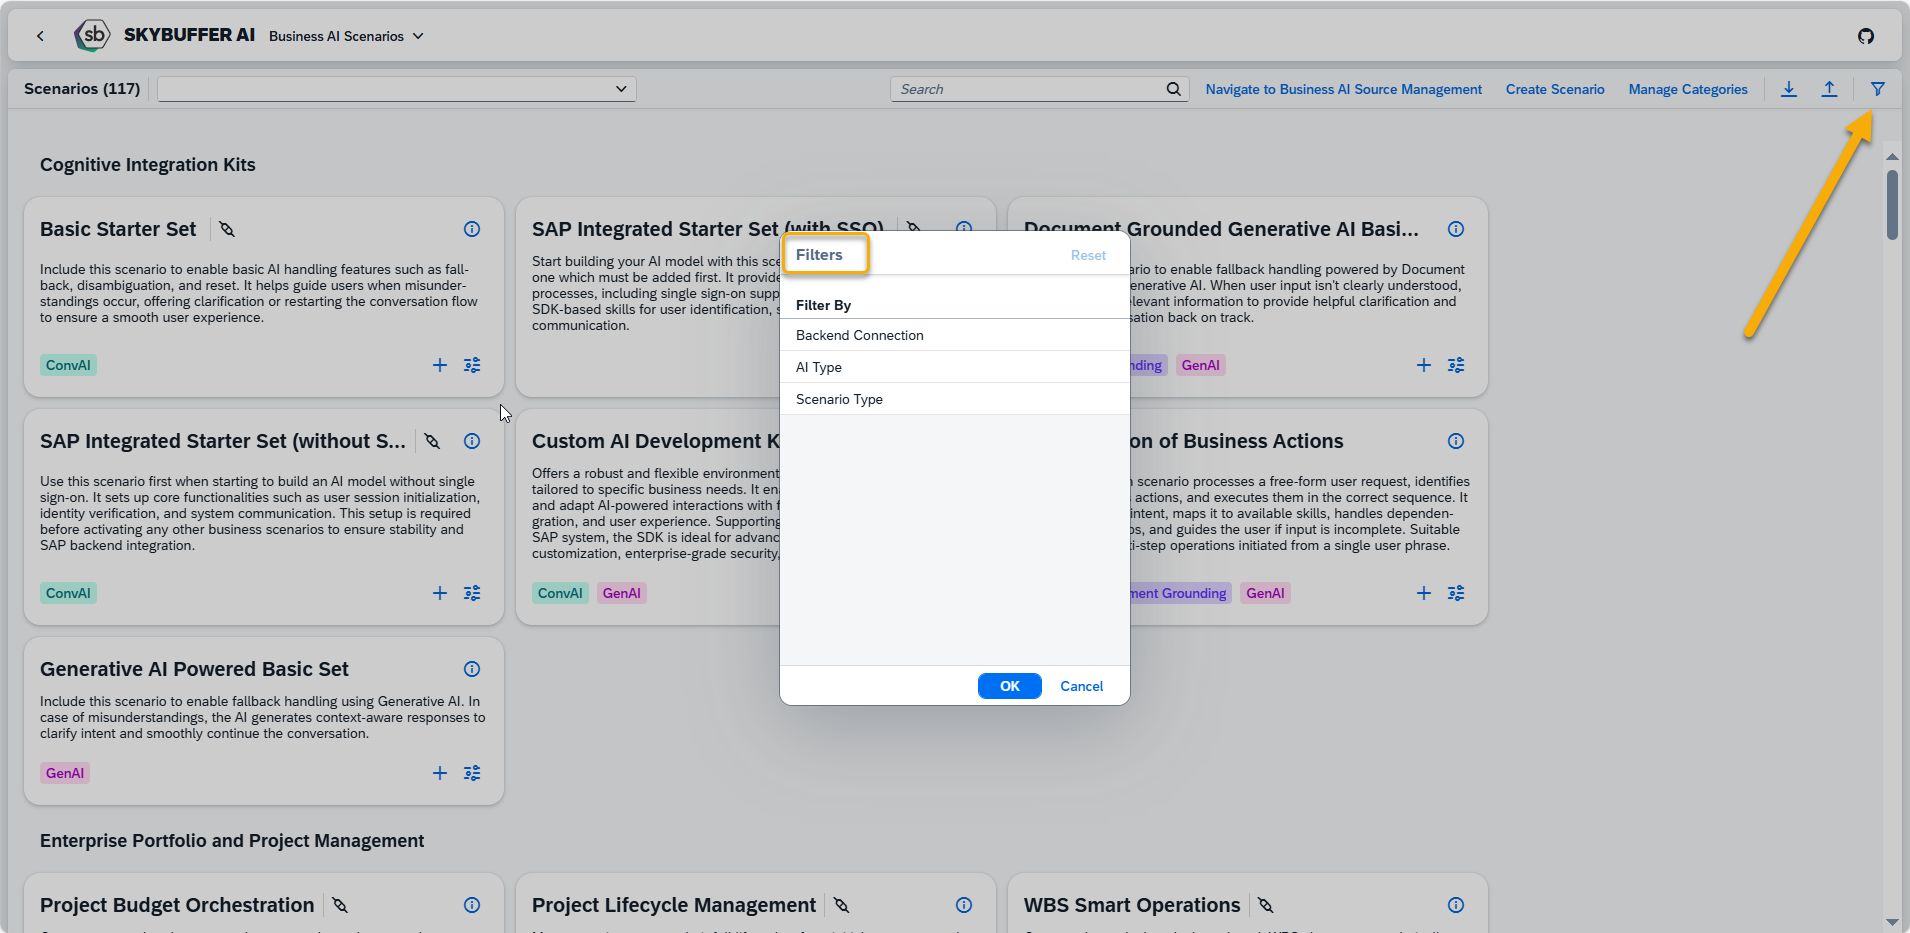Click Project Budget Orchestration title

click(177, 905)
